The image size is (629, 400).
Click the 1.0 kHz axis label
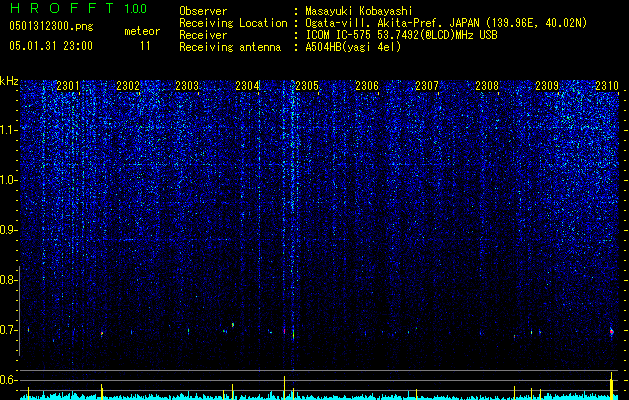9,180
